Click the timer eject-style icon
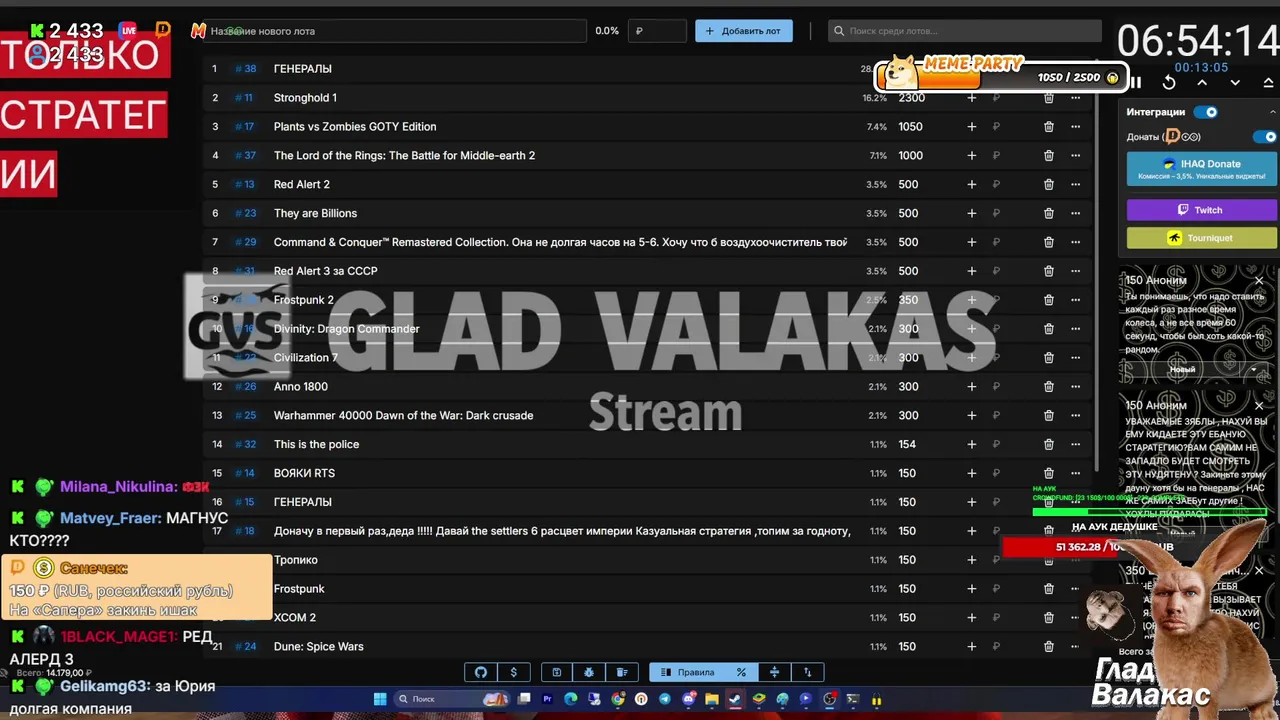The width and height of the screenshot is (1280, 720). point(1268,83)
